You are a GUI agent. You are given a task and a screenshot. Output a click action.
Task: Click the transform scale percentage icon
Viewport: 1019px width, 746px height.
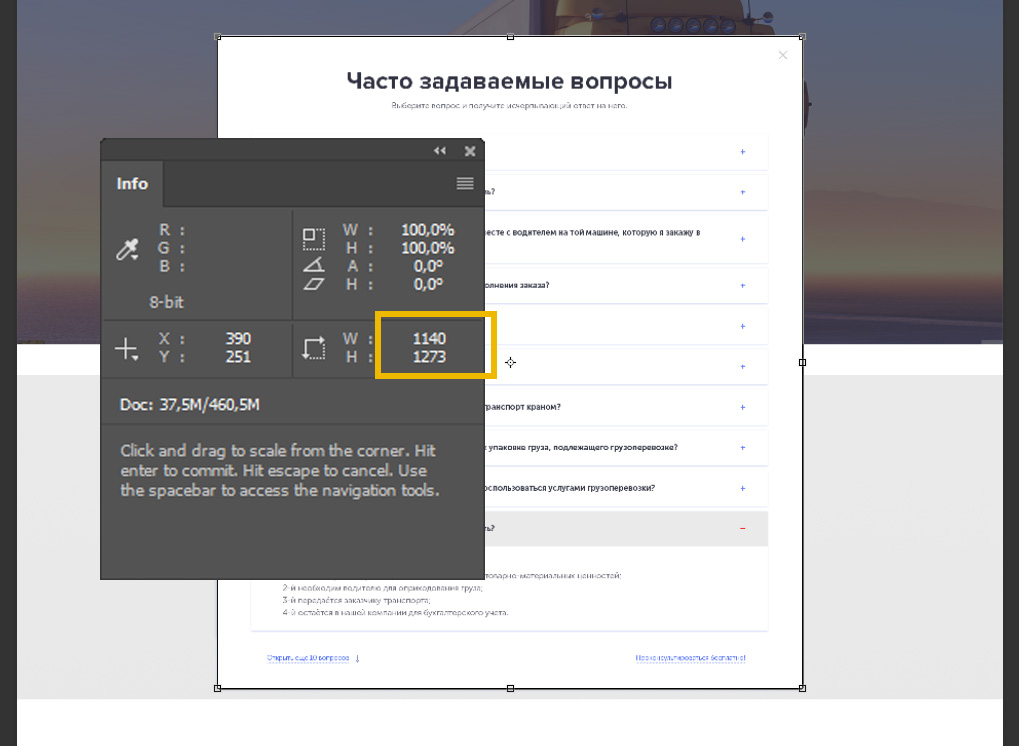click(x=314, y=239)
